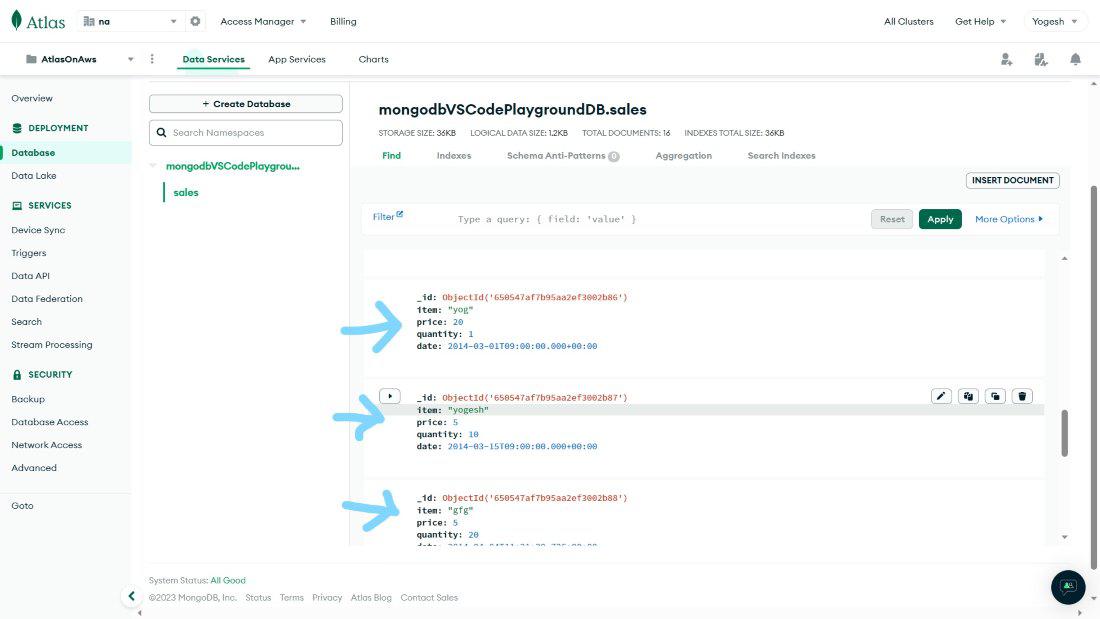Open the project activity feed icon
1100x619 pixels.
[1041, 60]
